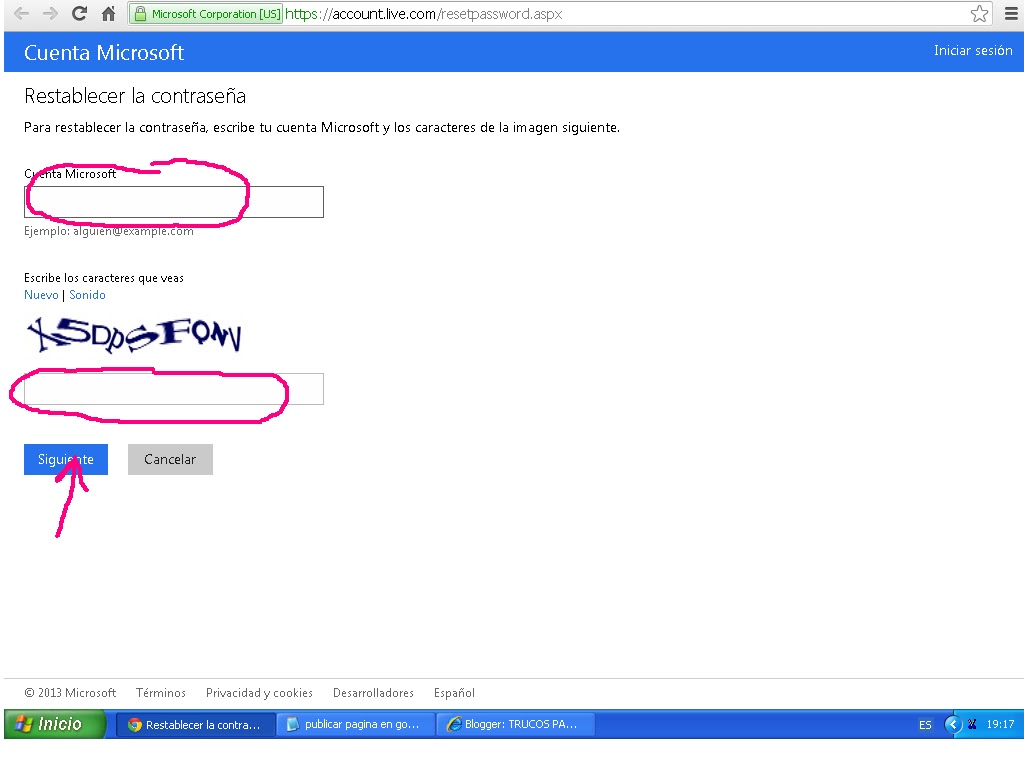The image size is (1024, 768).
Task: Focus the Cuenta Microsoft email field
Action: [174, 202]
